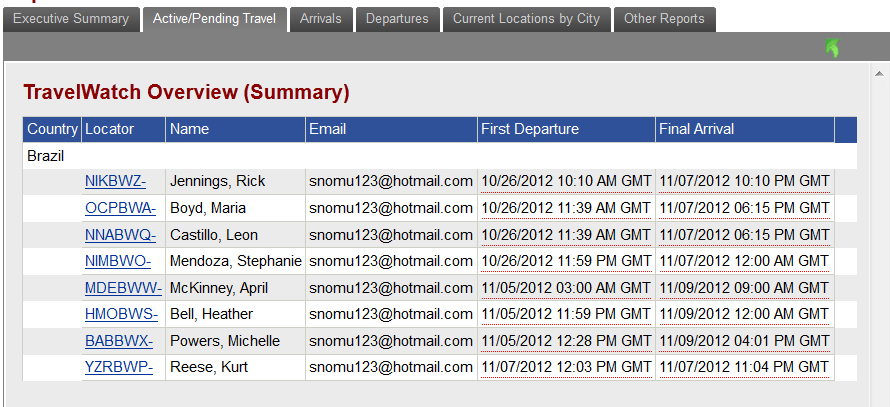Image resolution: width=890 pixels, height=407 pixels.
Task: Click the NNABWQ- locator link
Action: [x=120, y=235]
